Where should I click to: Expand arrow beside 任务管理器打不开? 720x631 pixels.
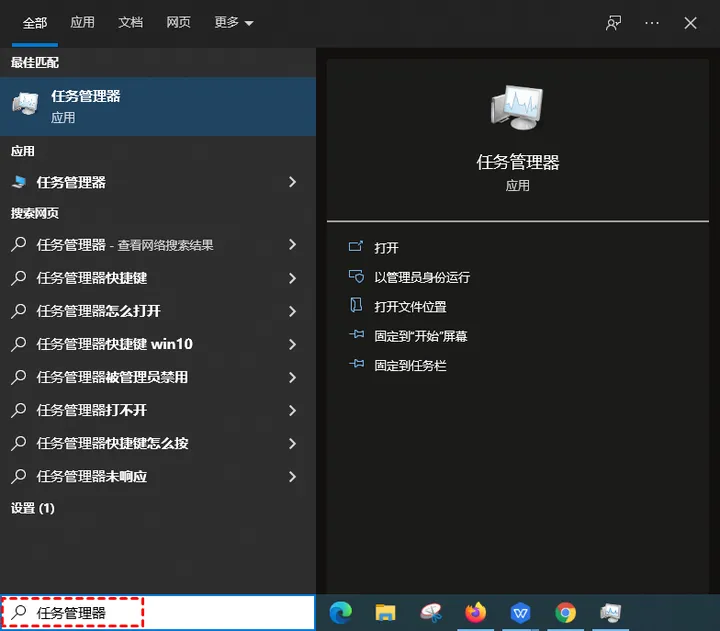tap(292, 410)
